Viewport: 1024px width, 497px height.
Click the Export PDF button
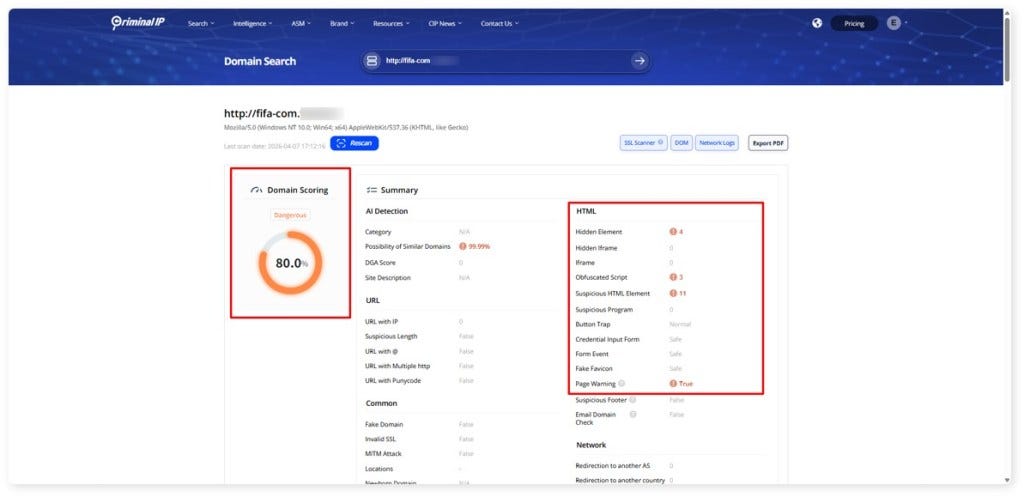pyautogui.click(x=768, y=143)
